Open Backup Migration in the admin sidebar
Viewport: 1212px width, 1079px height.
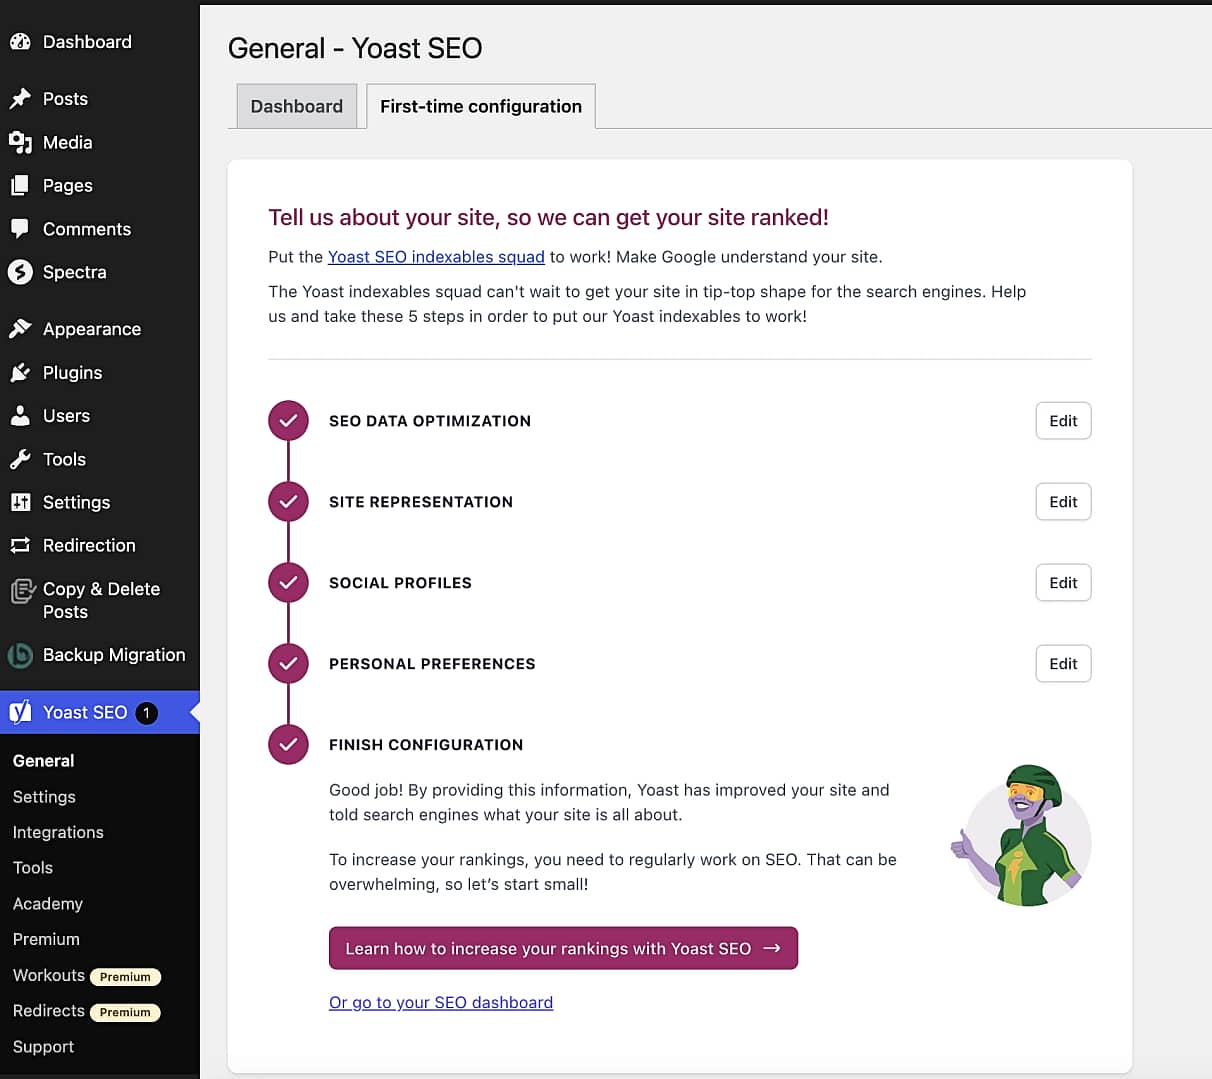coord(114,655)
